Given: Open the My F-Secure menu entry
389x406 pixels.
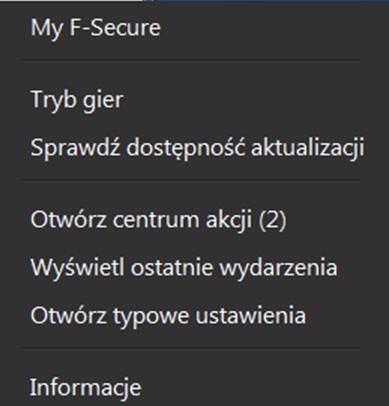Looking at the screenshot, I should [x=96, y=28].
